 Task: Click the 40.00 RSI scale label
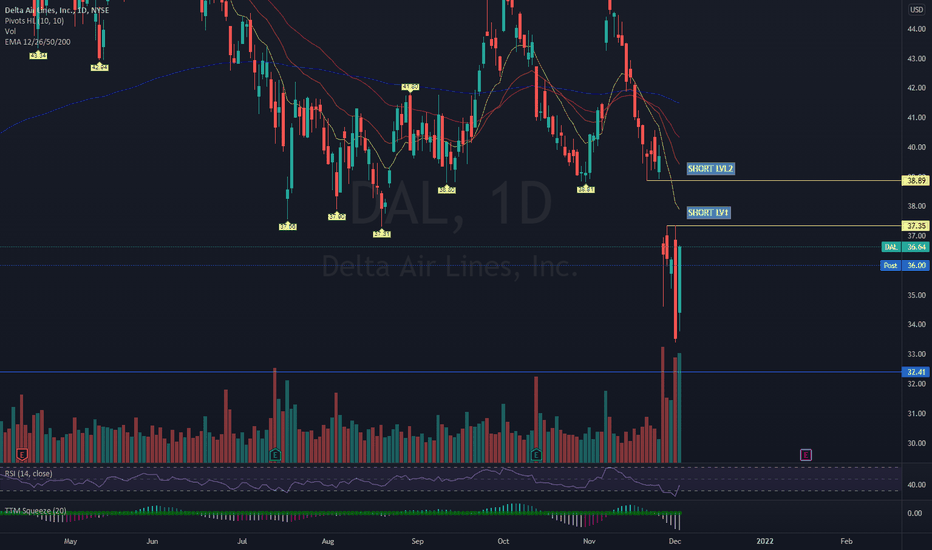916,485
